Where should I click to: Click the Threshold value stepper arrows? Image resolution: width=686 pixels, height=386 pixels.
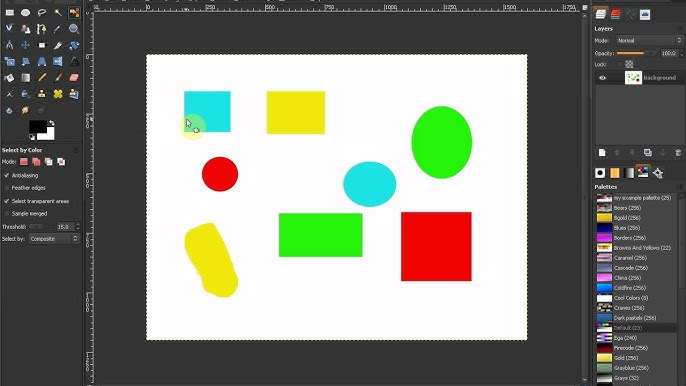(78, 227)
